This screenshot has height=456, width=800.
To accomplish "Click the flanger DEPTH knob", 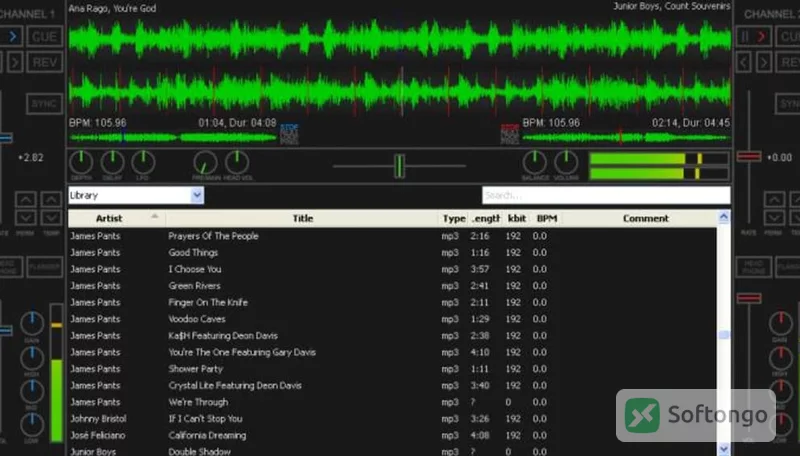I will [x=81, y=163].
